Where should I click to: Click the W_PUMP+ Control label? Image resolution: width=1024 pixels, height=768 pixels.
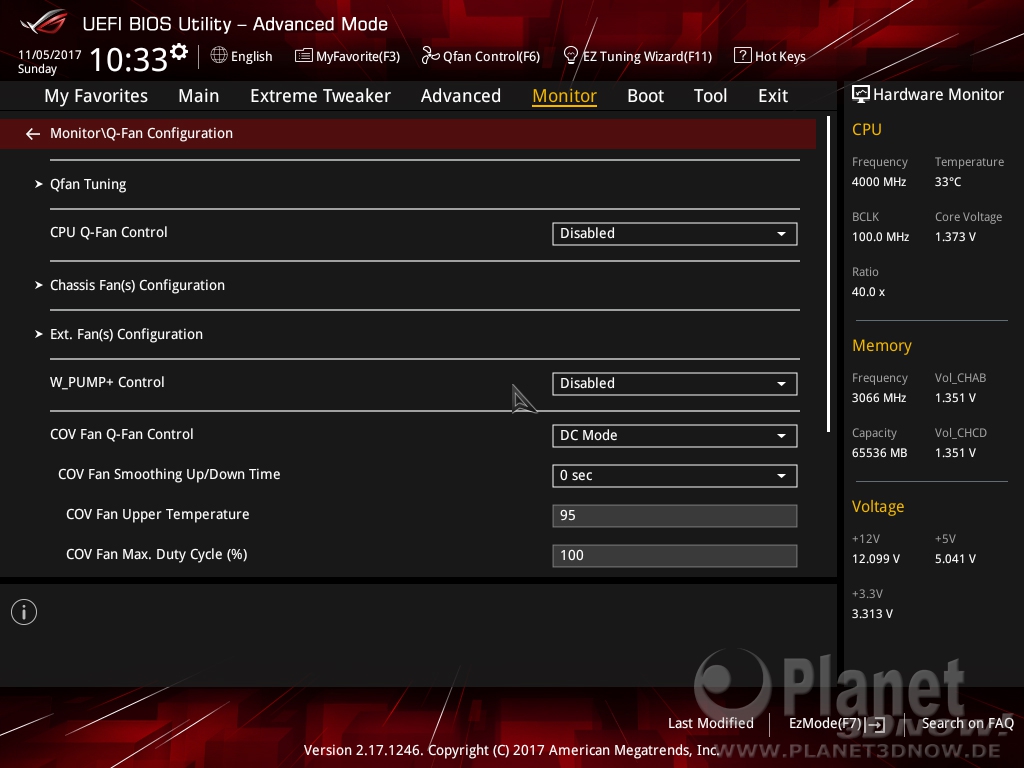107,382
